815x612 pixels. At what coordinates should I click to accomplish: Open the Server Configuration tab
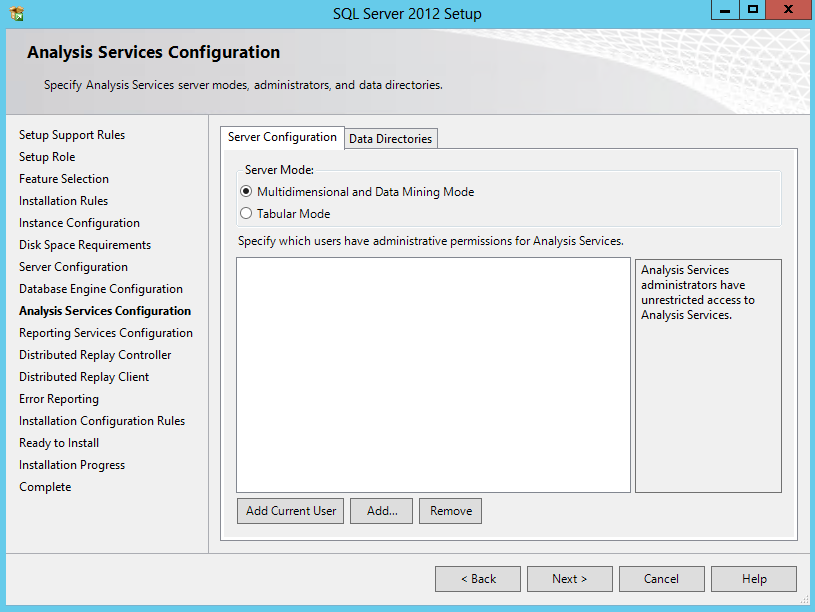click(x=282, y=137)
